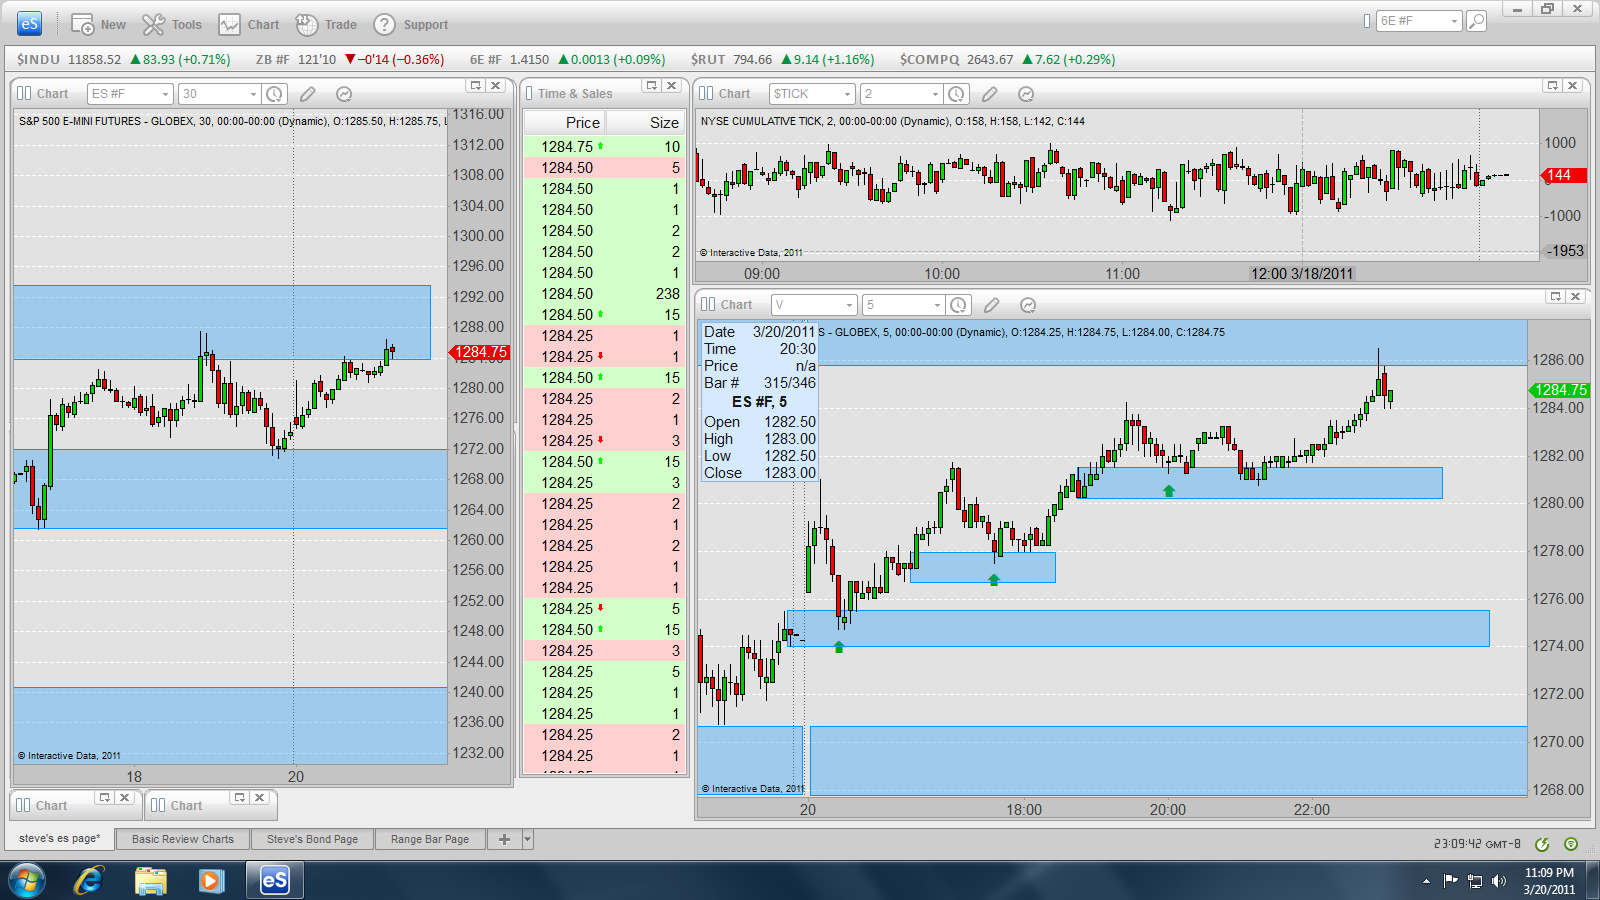
Task: Switch to Range Bar Page tab
Action: coord(430,839)
